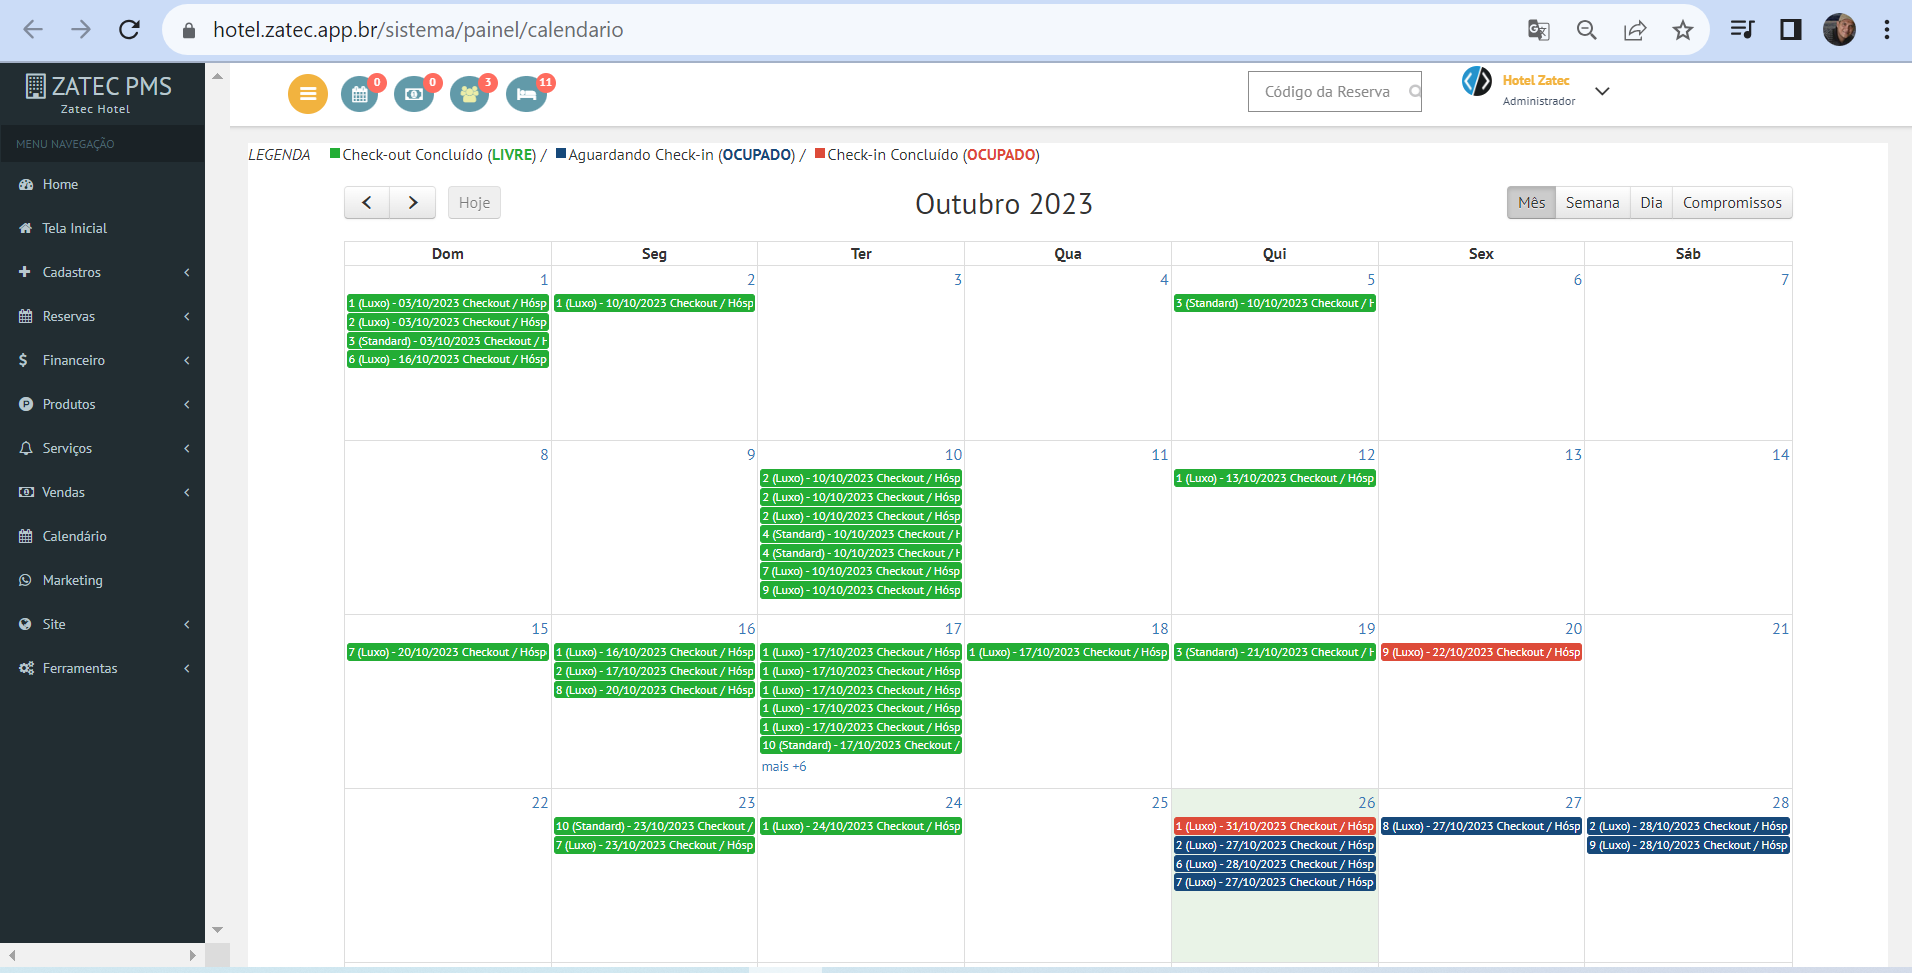
Task: Open red reservation 9 (Luxo) on day 20
Action: [1480, 653]
